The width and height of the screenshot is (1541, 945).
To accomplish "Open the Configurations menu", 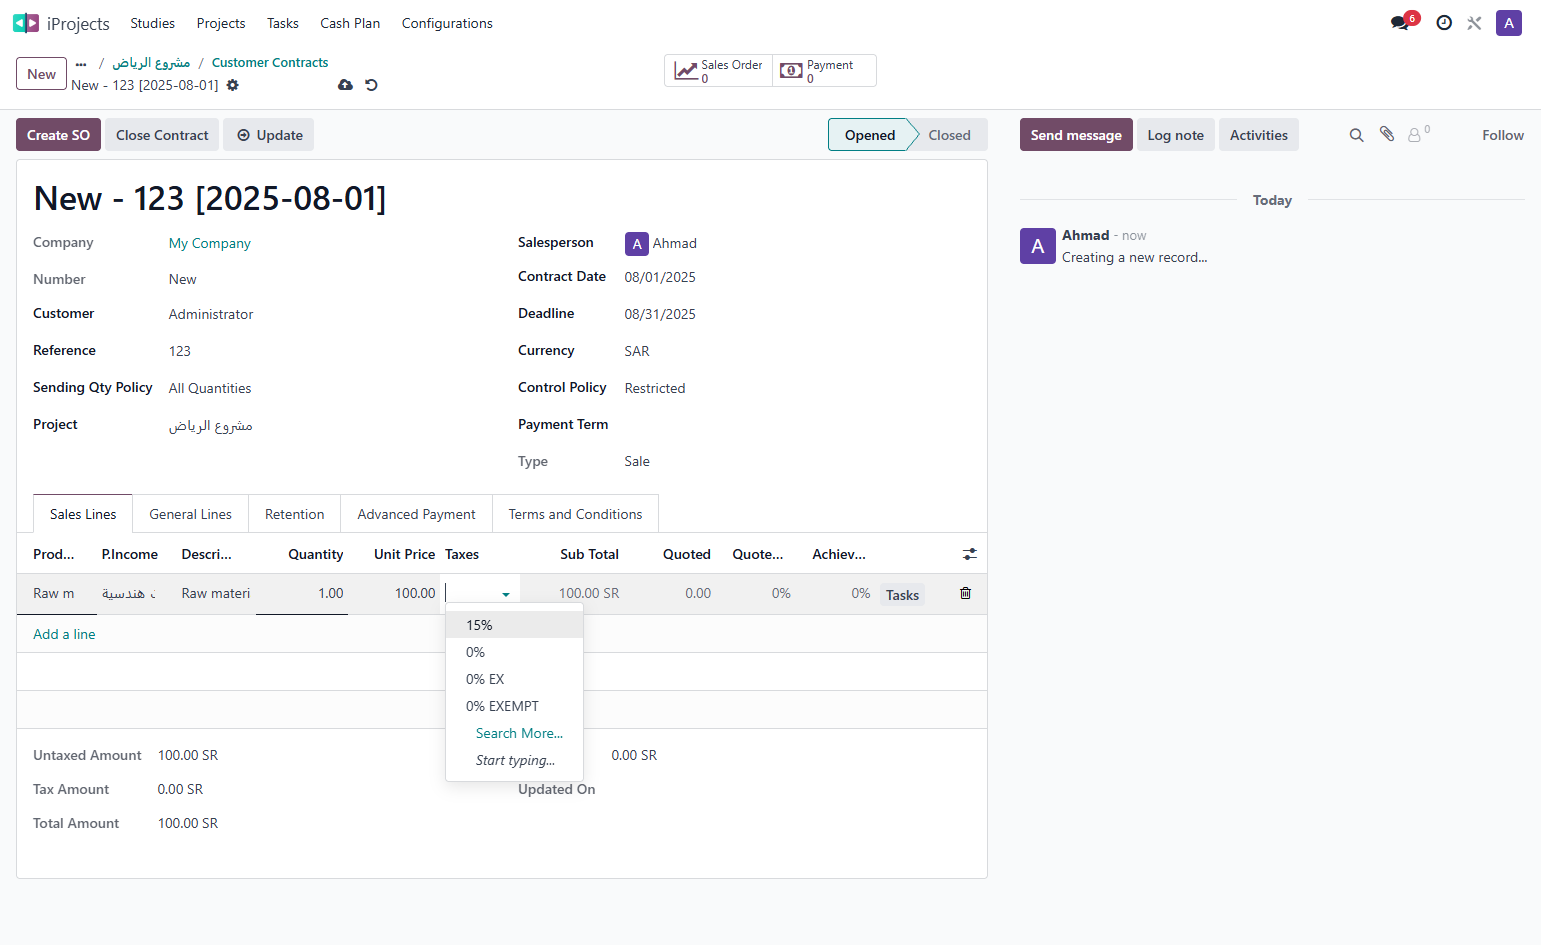I will (x=447, y=23).
